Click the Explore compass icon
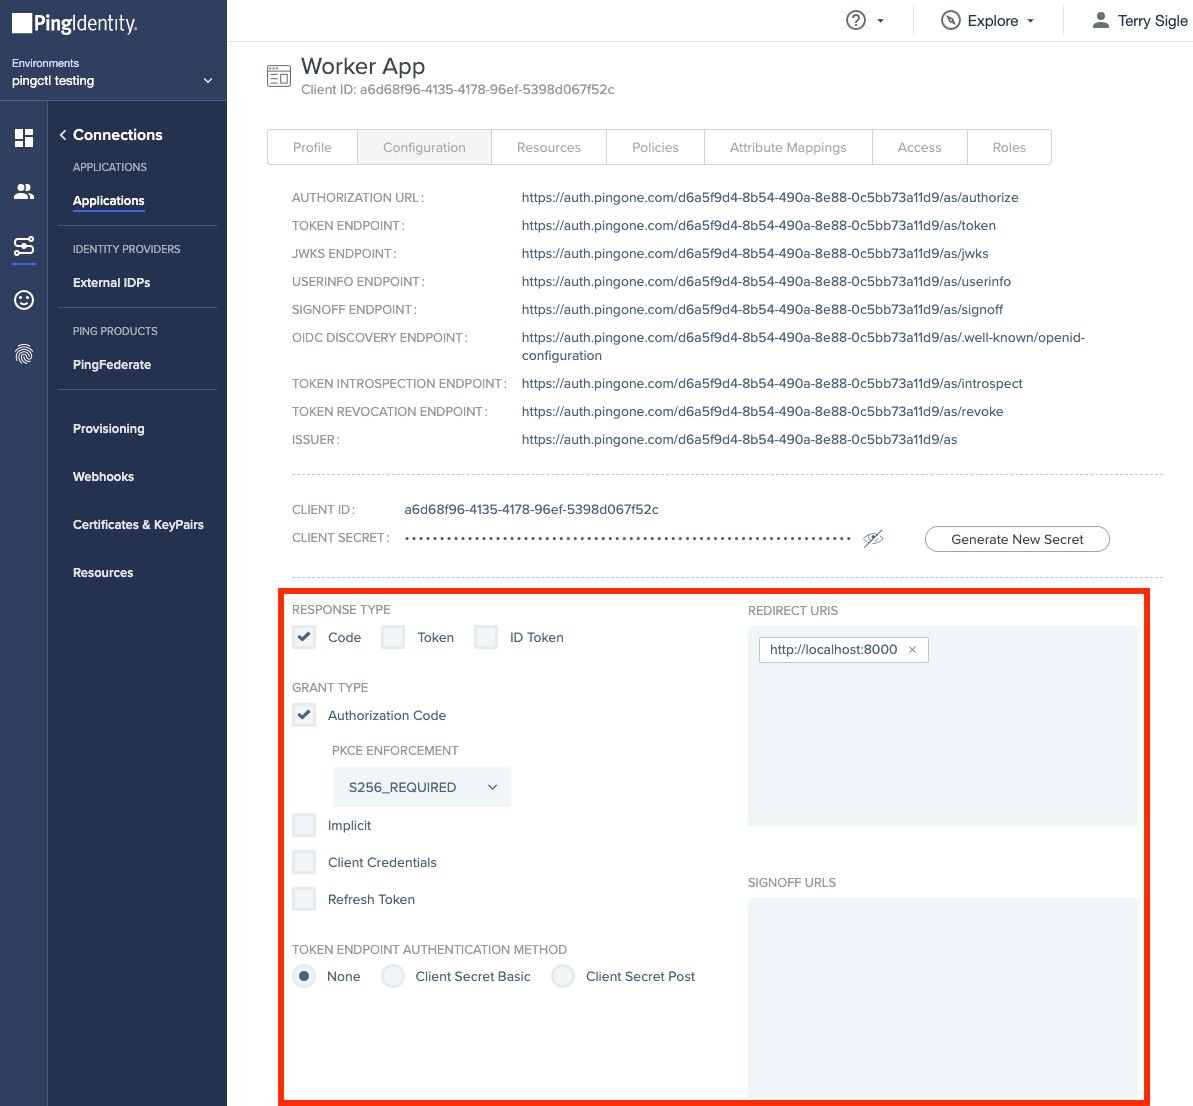 pos(950,21)
